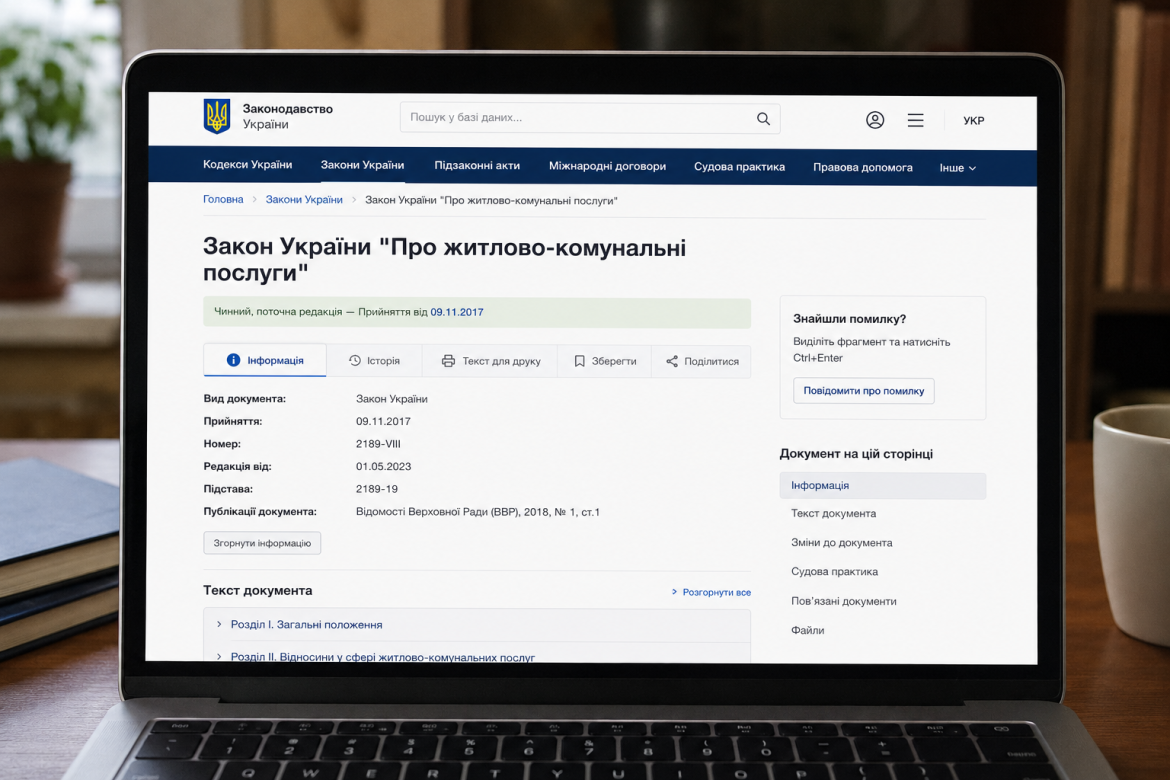The image size is (1170, 780).
Task: Open the user account profile icon
Action: [x=875, y=119]
